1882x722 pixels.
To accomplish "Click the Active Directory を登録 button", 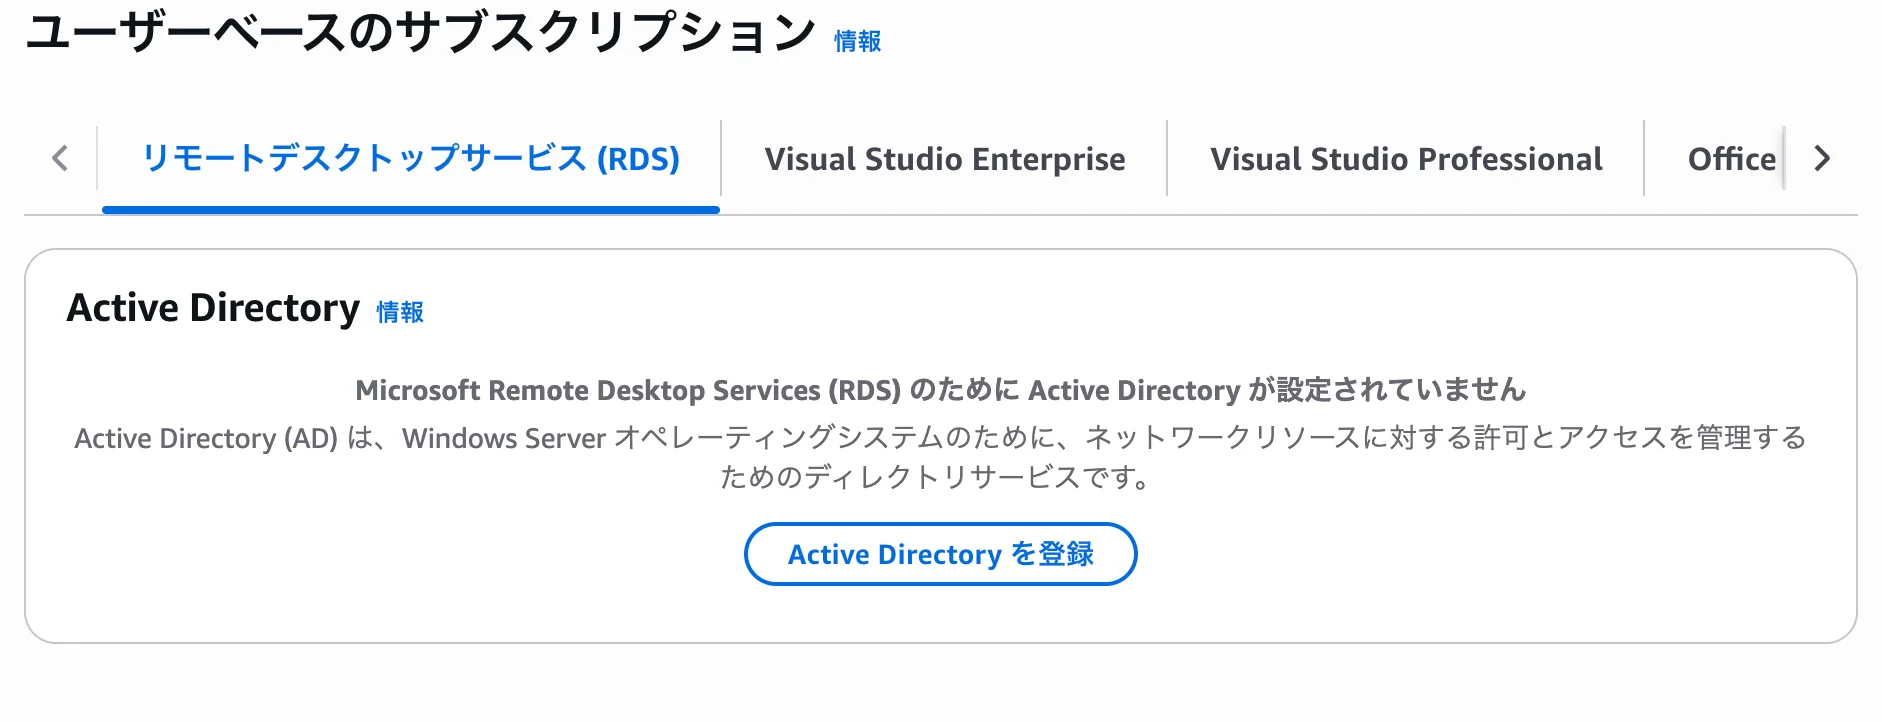I will (x=941, y=554).
